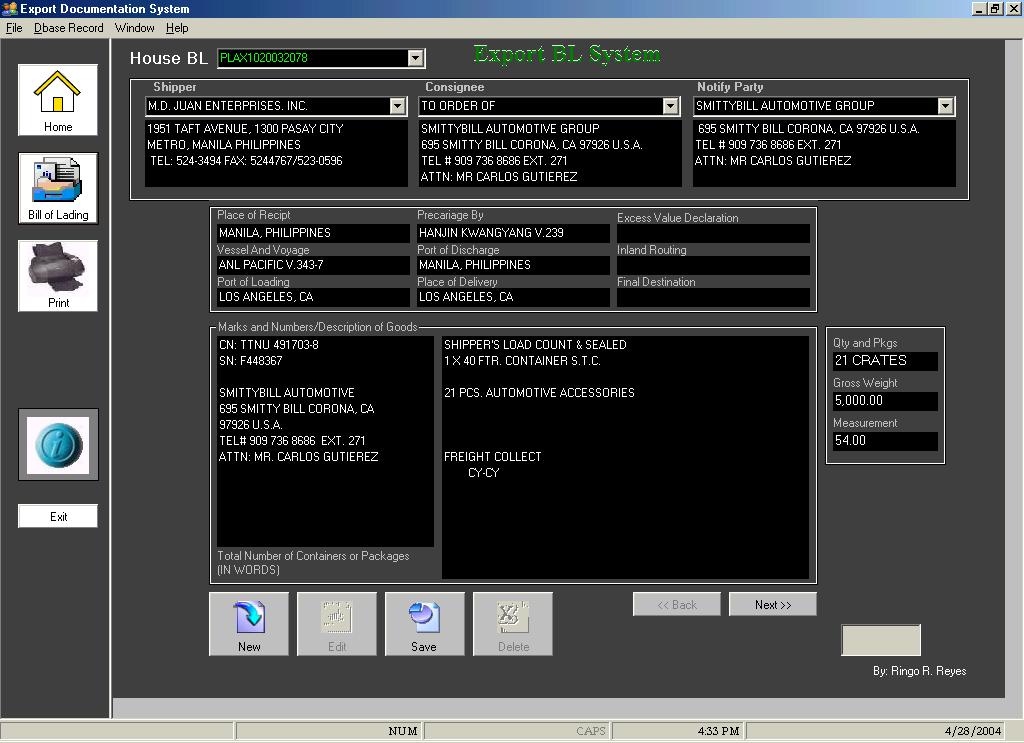
Task: Click the Consignee address text box
Action: coord(550,153)
